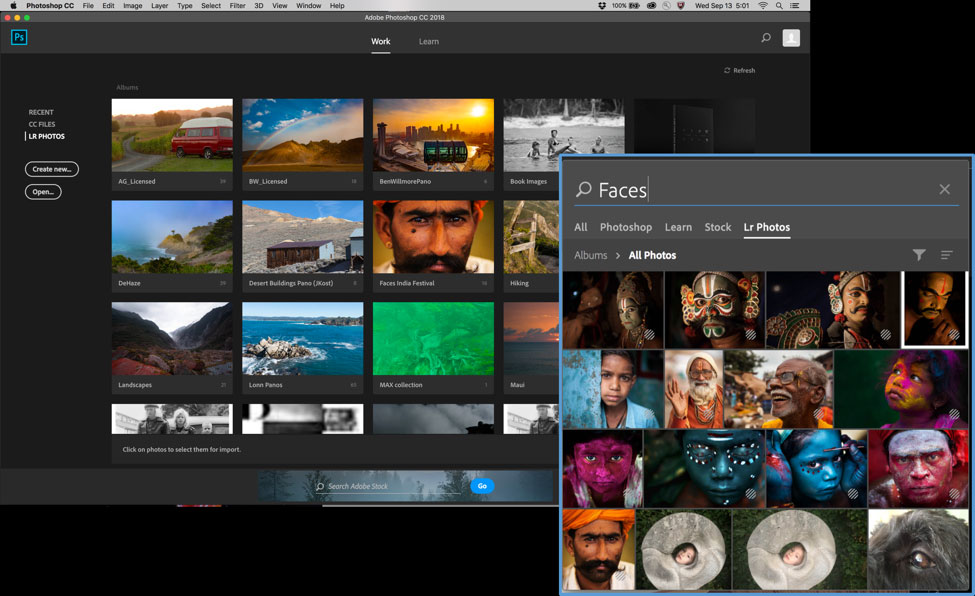Open the BW_Licensed album thumbnail
This screenshot has height=596, width=975.
[303, 135]
